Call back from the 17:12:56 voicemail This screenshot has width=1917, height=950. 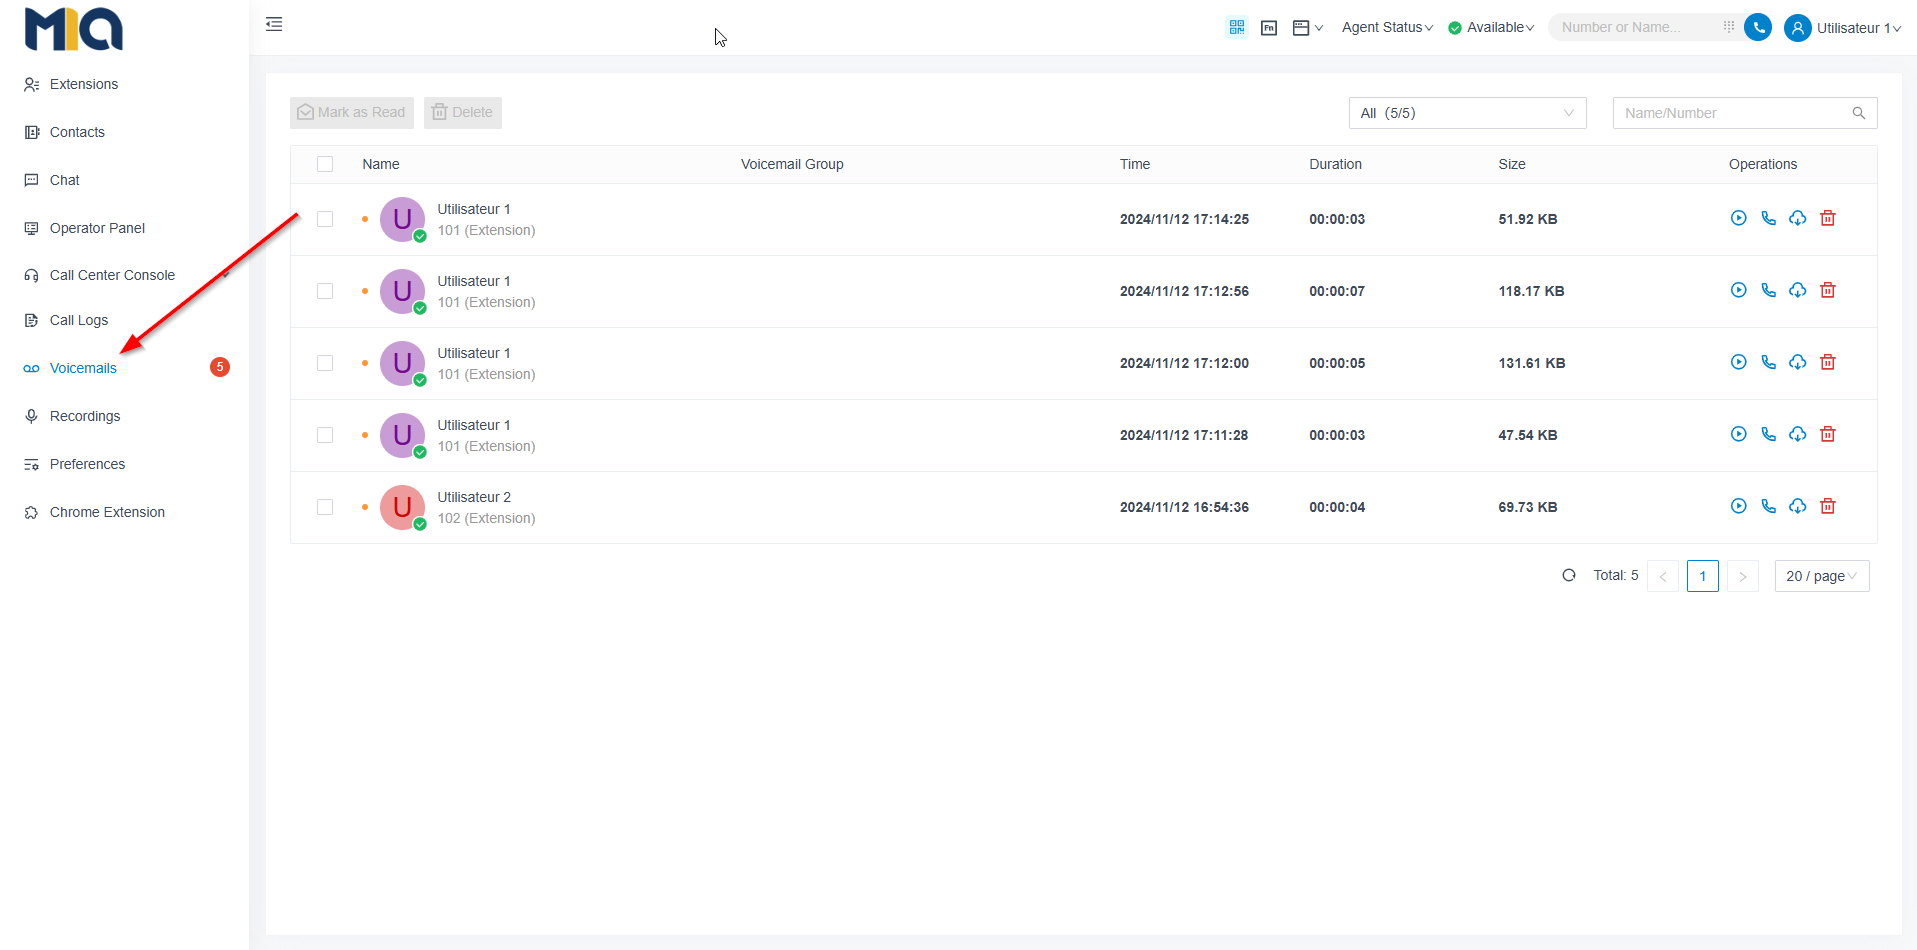(1768, 290)
